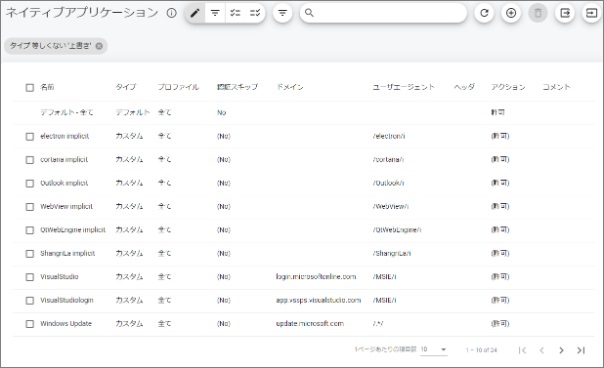Click the /QtWebEngine/i user agent cell
The height and width of the screenshot is (368, 604).
(x=397, y=230)
